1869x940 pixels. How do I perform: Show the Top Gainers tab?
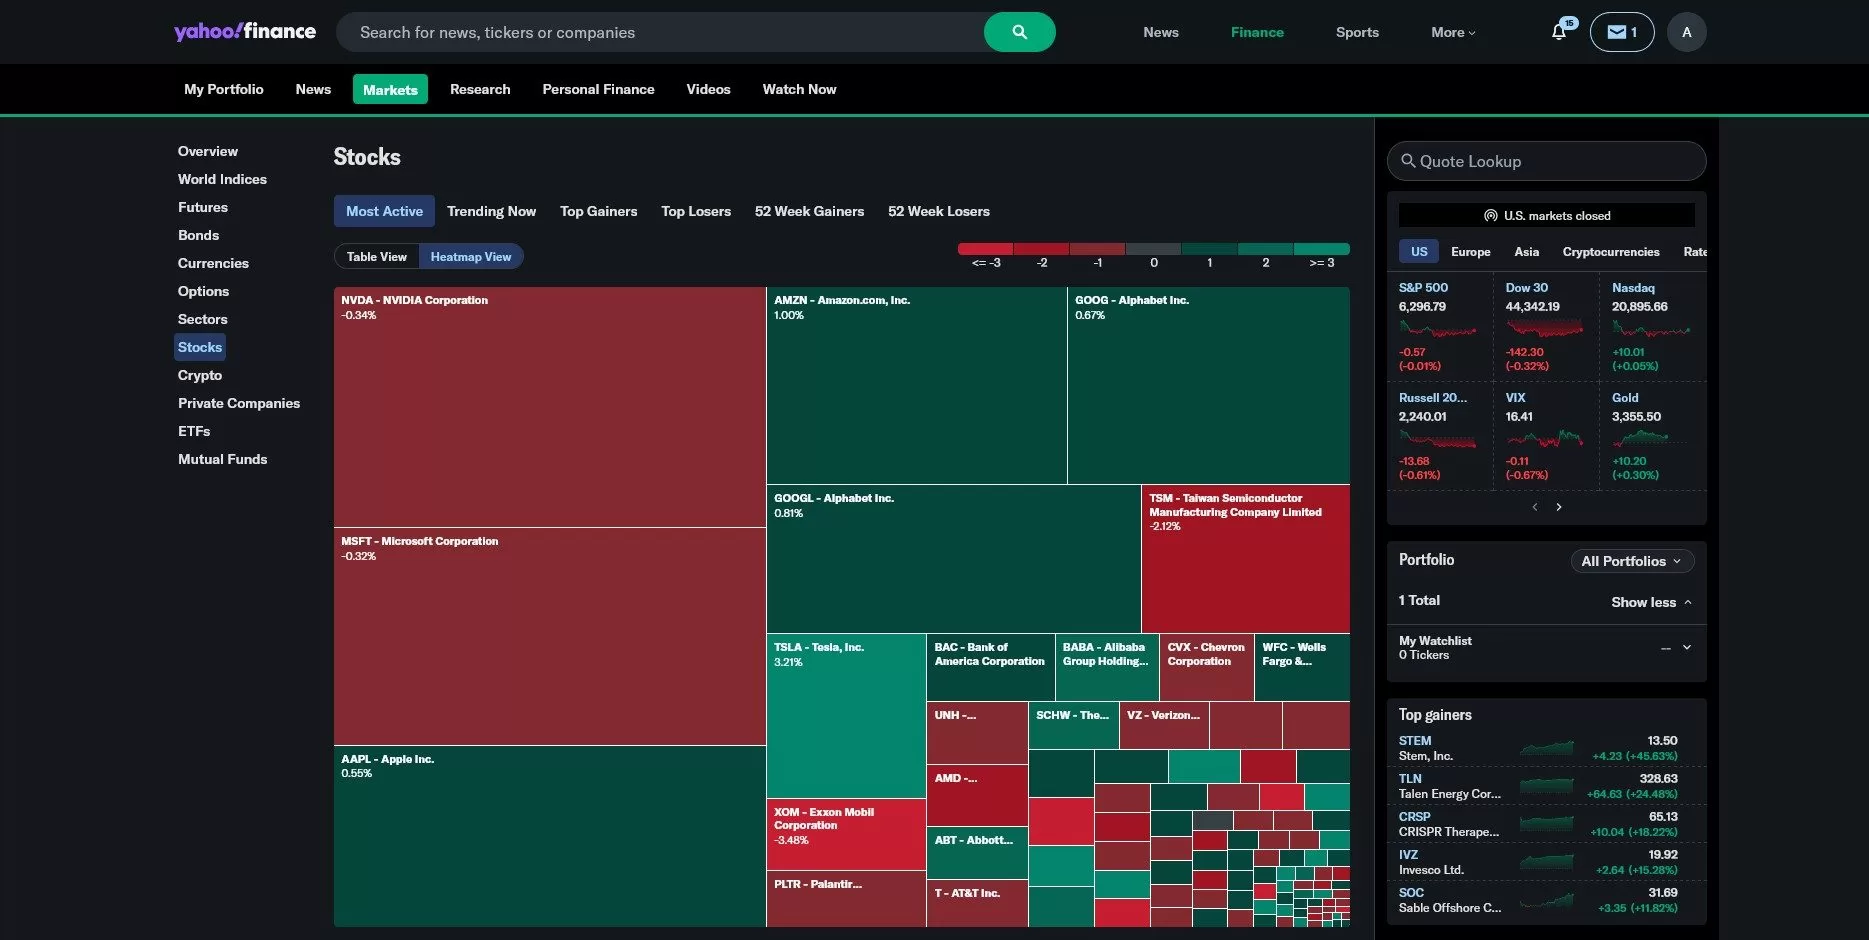(598, 211)
